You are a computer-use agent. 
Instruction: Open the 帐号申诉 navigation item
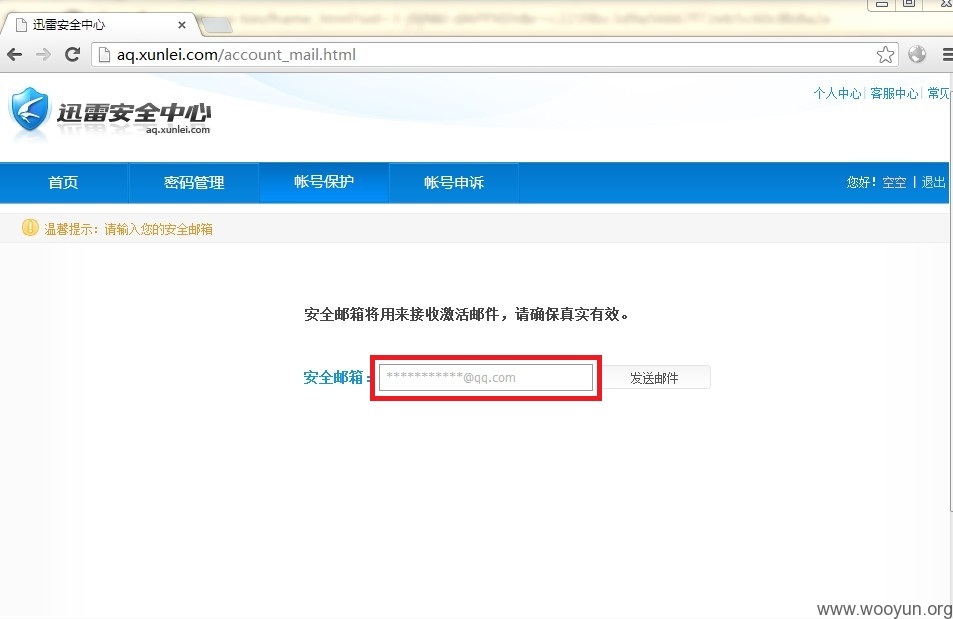point(454,182)
